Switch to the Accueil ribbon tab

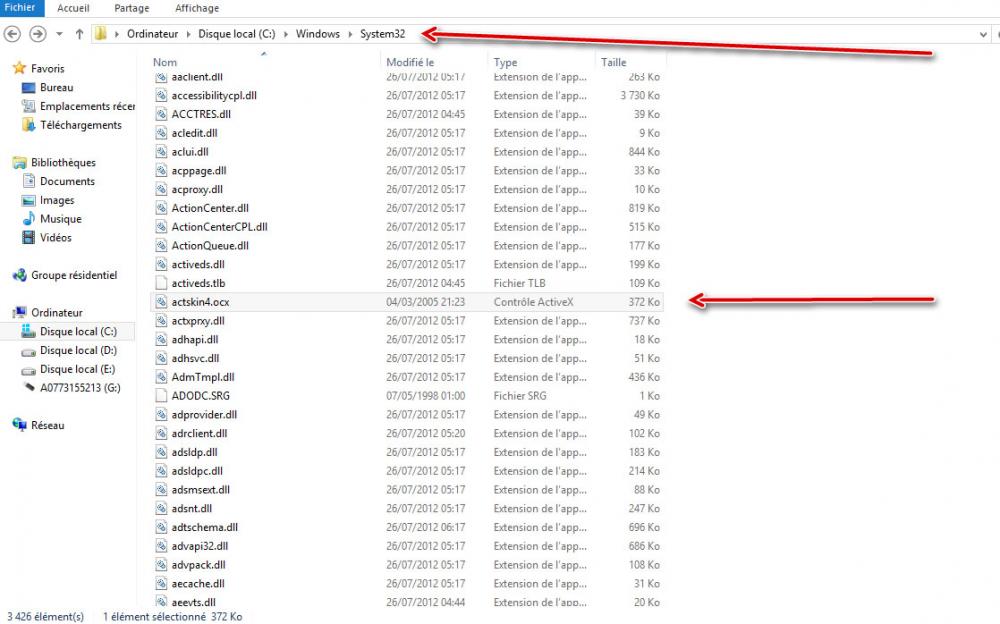(73, 8)
